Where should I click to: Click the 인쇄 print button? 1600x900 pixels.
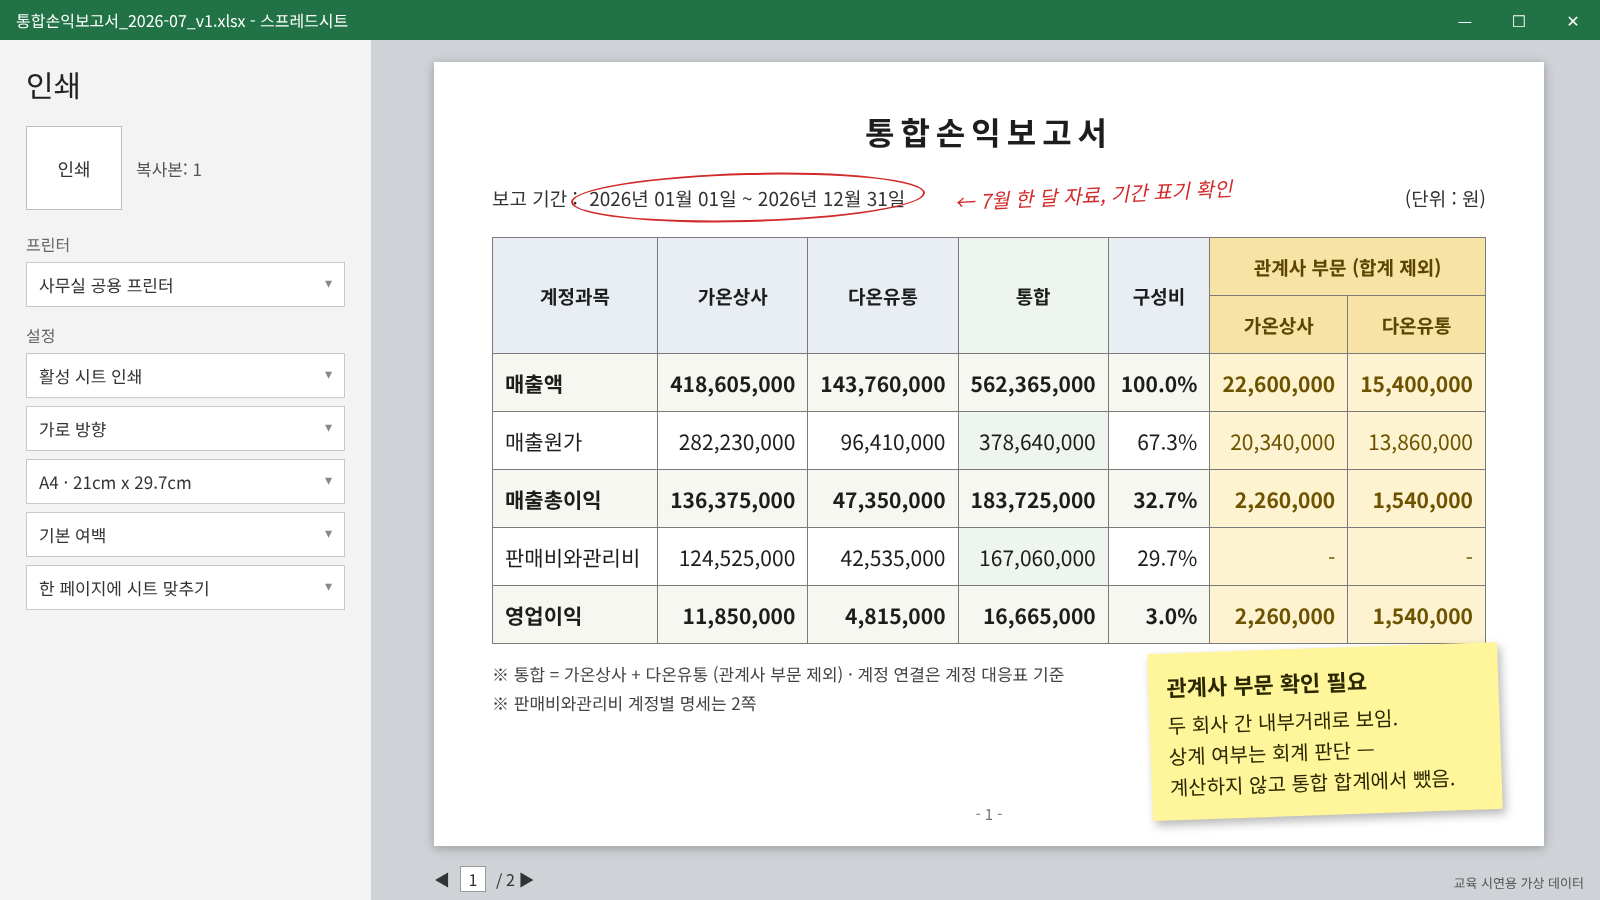74,168
